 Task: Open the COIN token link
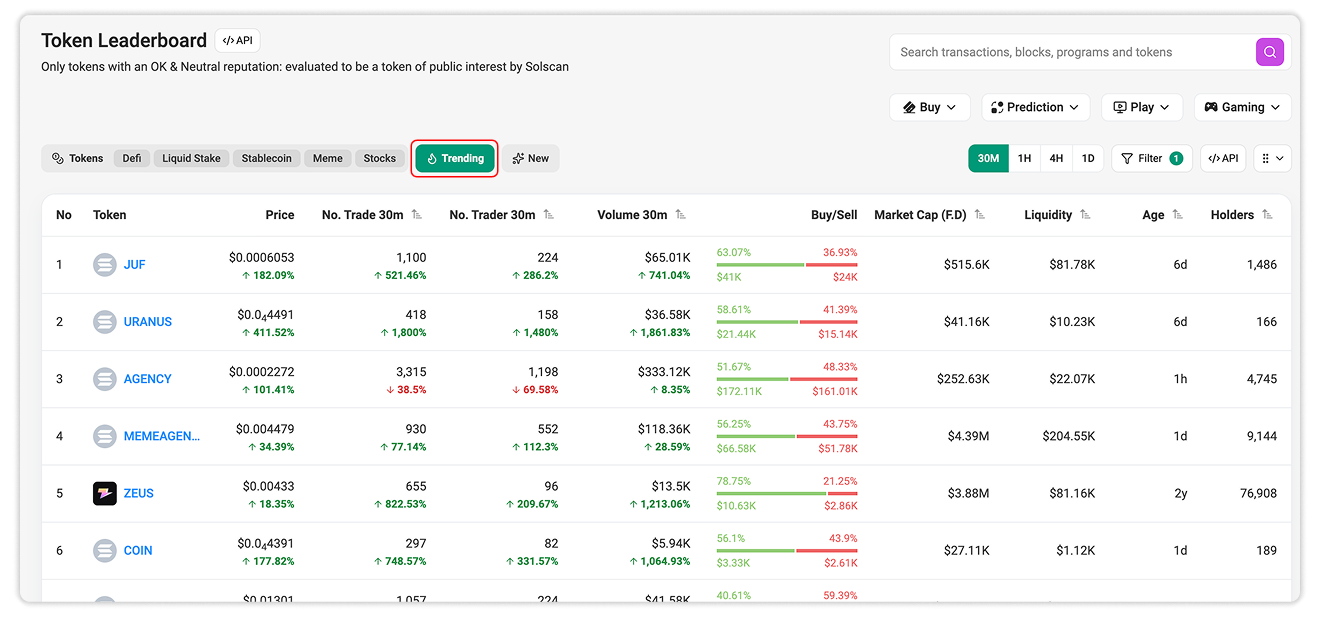(x=138, y=550)
